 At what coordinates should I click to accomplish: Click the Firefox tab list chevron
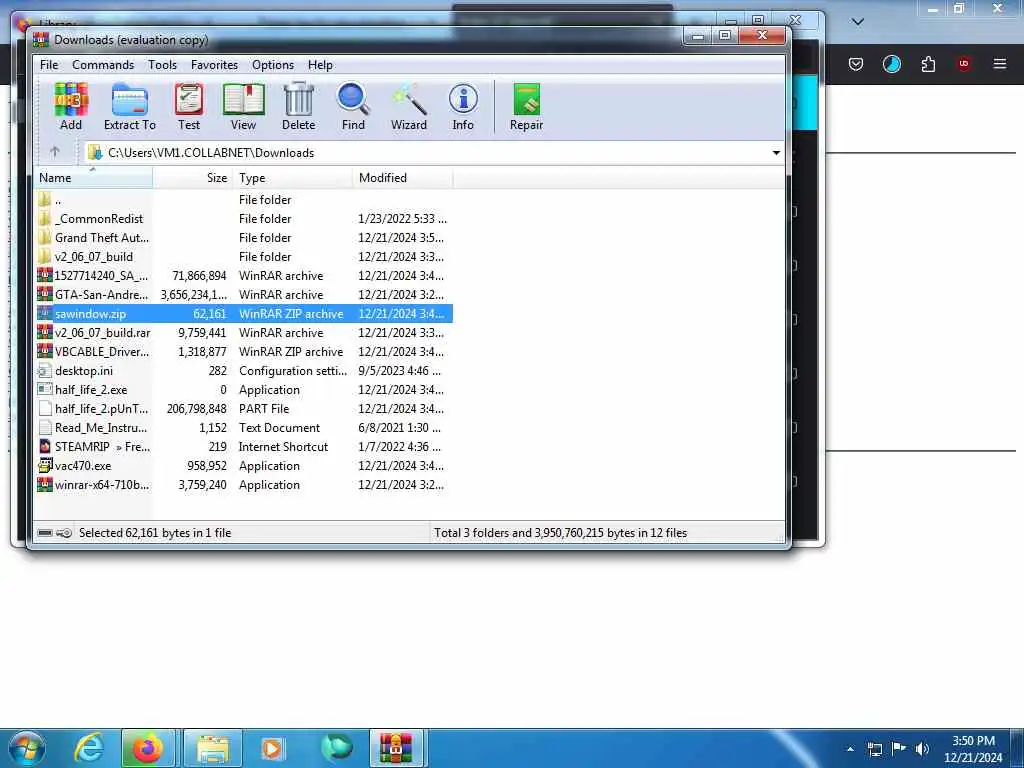858,22
